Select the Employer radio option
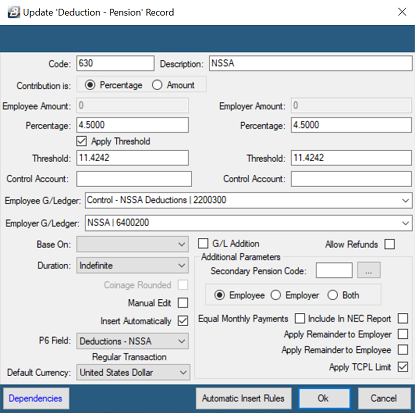Viewport: 415px width, 413px height. click(x=276, y=295)
